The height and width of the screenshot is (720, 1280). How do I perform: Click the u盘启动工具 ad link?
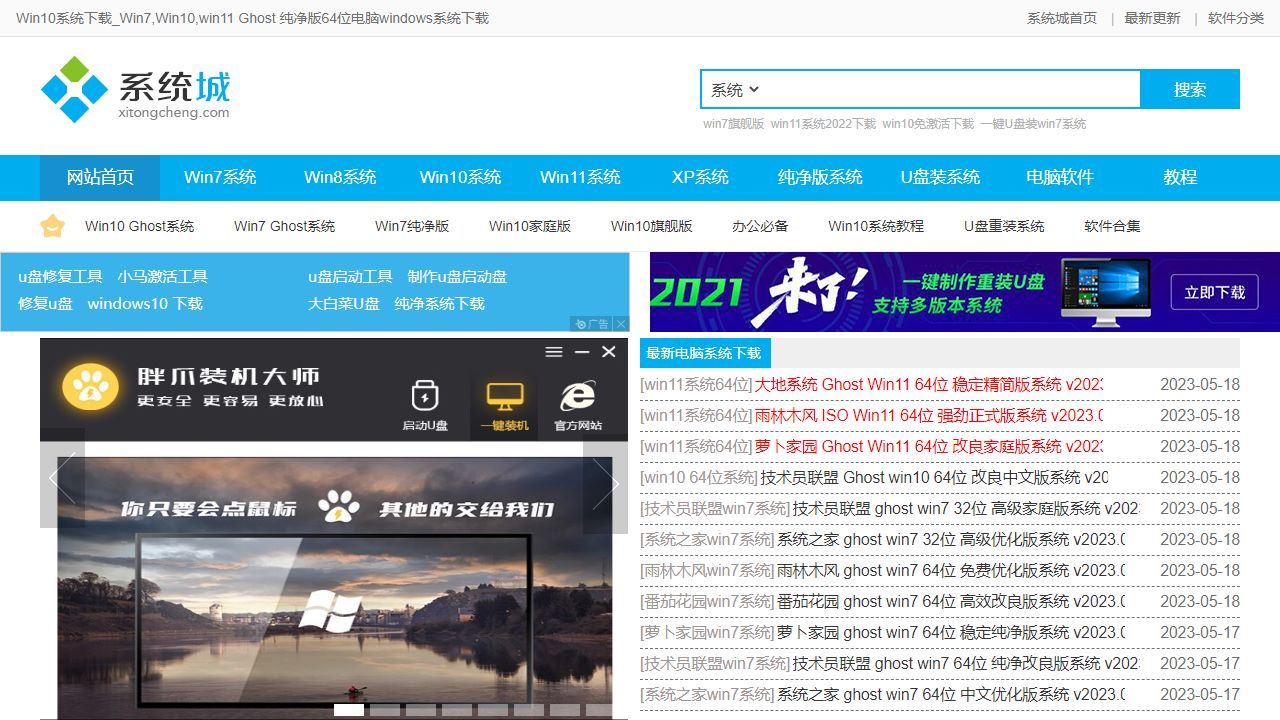click(x=350, y=277)
